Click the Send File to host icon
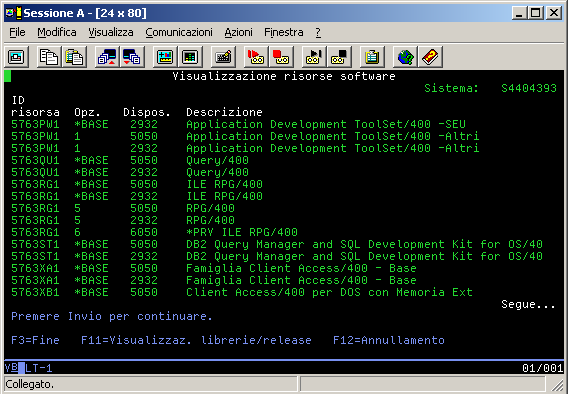The width and height of the screenshot is (568, 394). (107, 57)
